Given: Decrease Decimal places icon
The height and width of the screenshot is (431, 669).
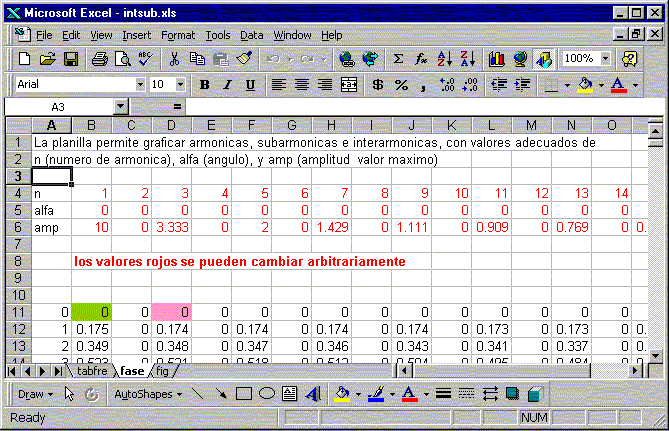Looking at the screenshot, I should [x=470, y=85].
